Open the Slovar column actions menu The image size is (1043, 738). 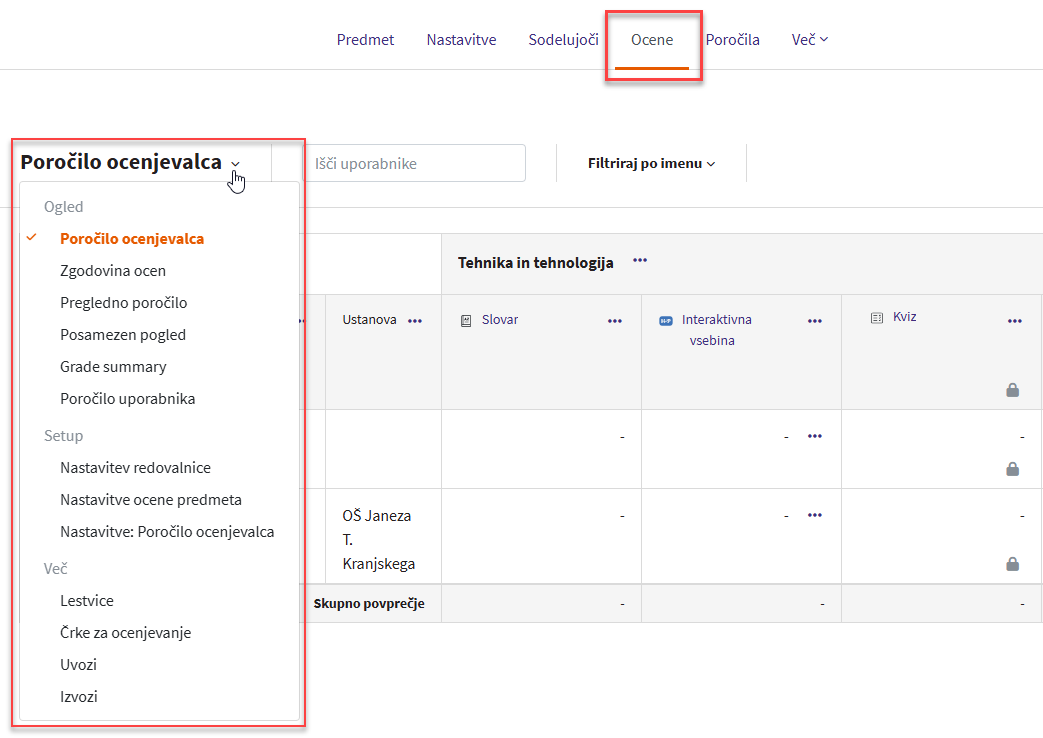point(615,321)
